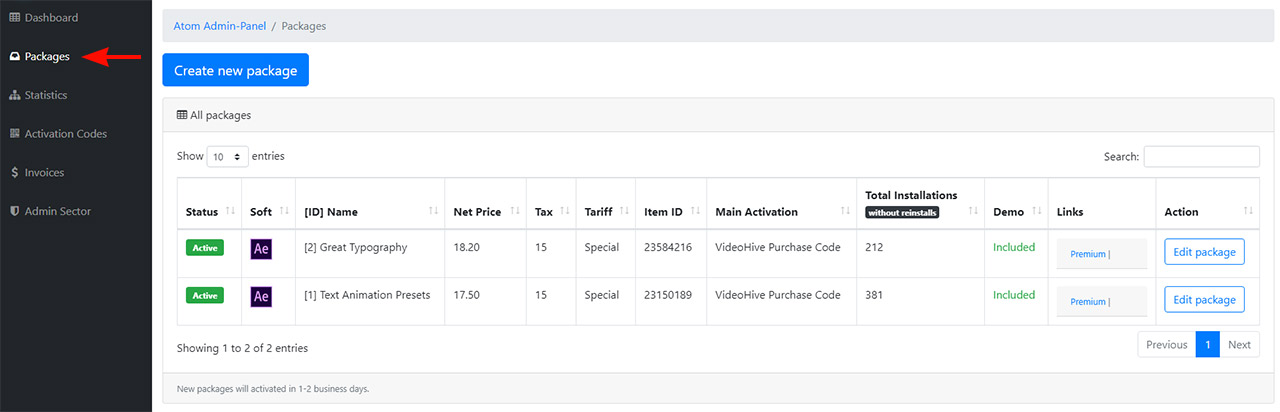Go to Next pagination page
This screenshot has height=412, width=1280.
[x=1239, y=345]
